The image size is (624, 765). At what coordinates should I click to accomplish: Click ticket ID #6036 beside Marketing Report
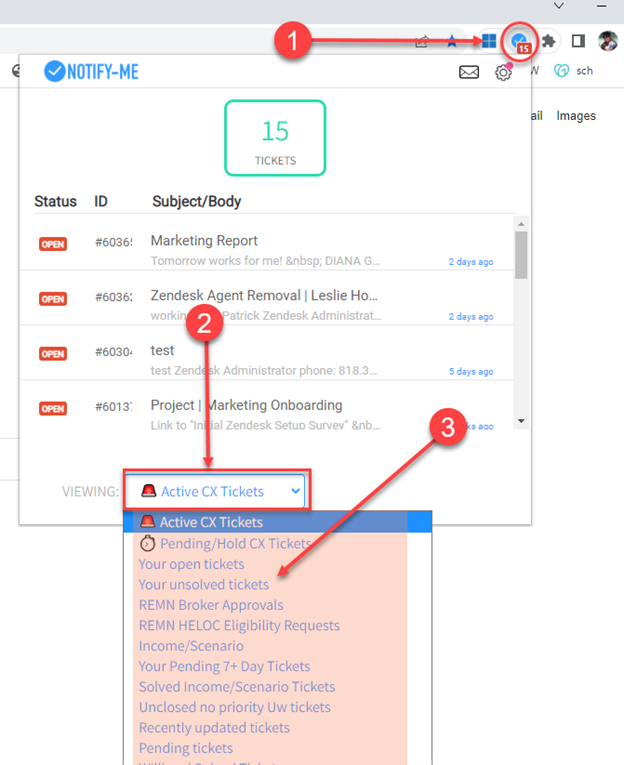click(x=114, y=242)
